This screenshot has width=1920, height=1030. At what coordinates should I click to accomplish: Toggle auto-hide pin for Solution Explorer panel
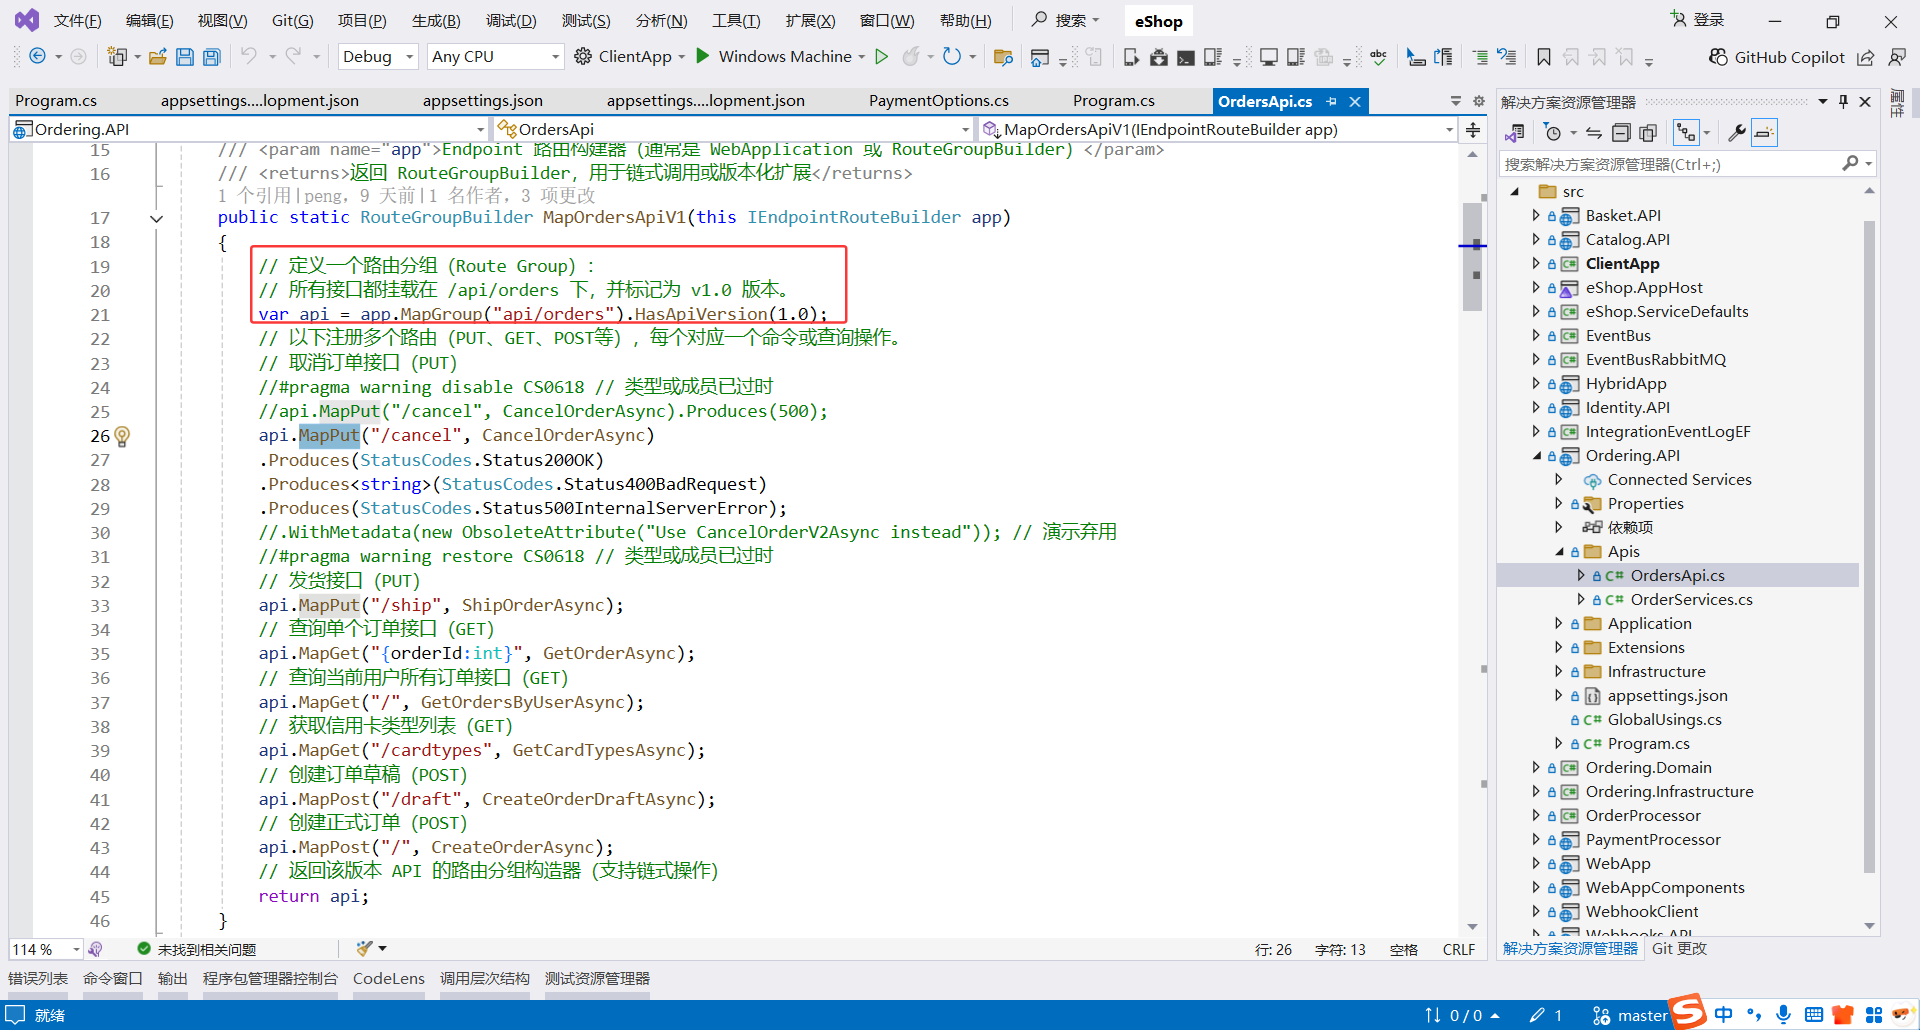pyautogui.click(x=1843, y=101)
